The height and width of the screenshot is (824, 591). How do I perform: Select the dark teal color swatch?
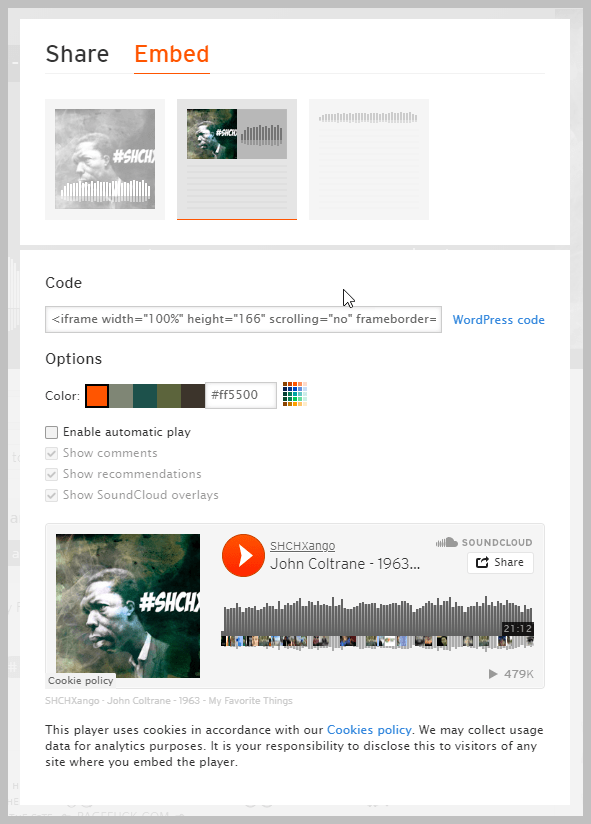[145, 396]
